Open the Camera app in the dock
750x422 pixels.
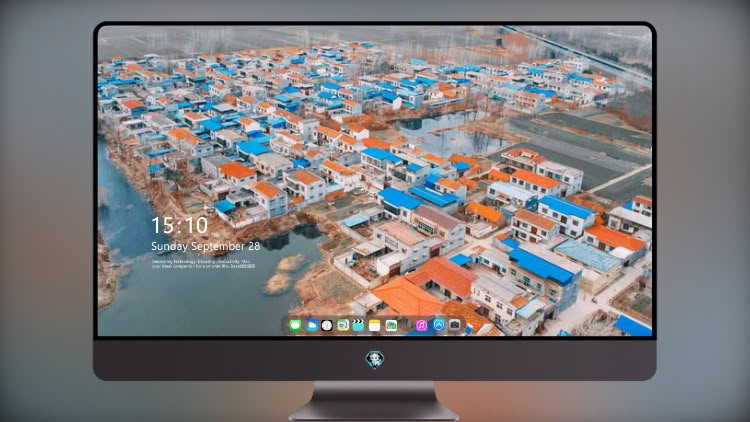pyautogui.click(x=455, y=325)
